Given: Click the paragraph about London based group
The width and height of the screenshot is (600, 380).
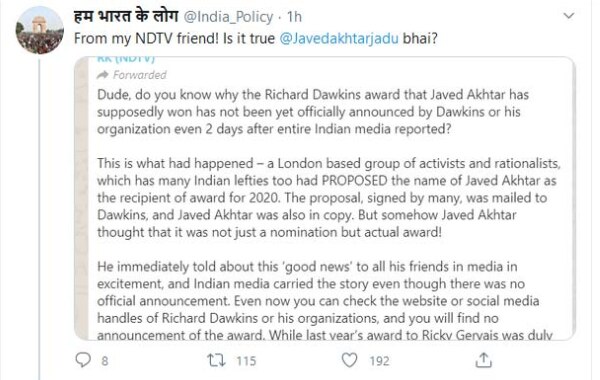Looking at the screenshot, I should 329,198.
